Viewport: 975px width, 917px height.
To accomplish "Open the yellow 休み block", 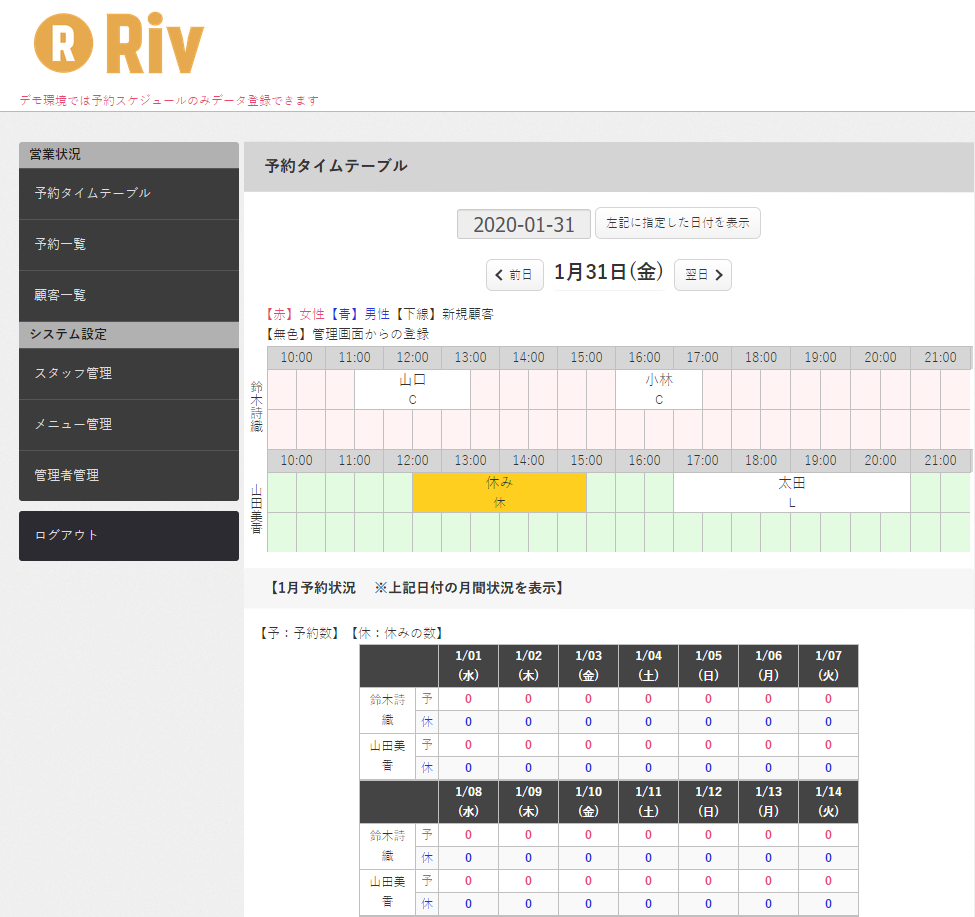I will 499,492.
